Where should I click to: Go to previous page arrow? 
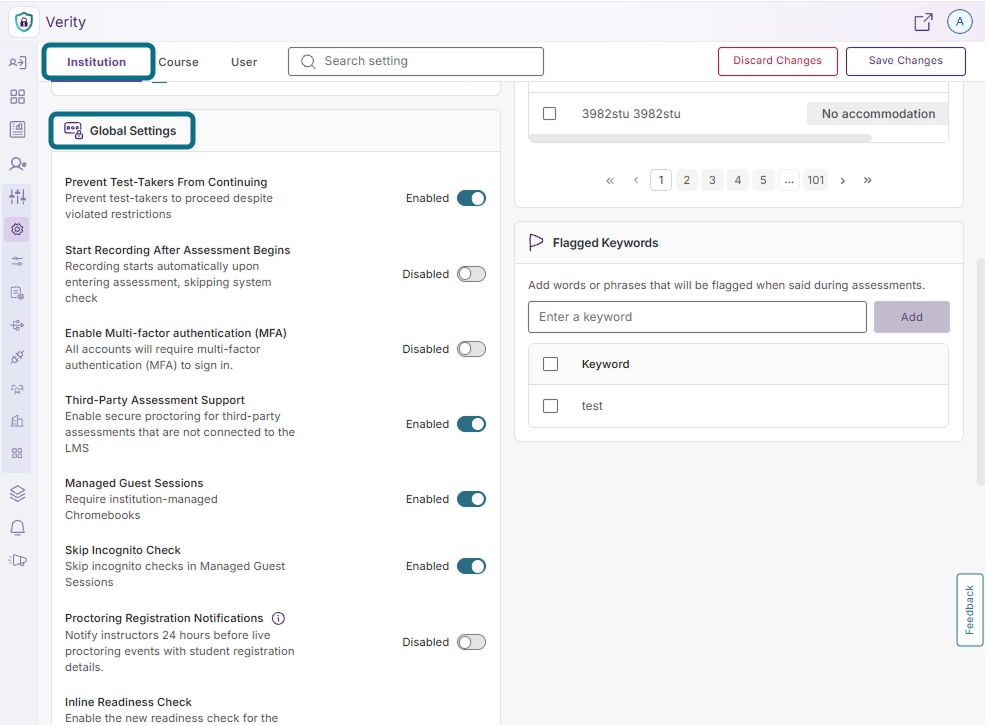tap(636, 180)
